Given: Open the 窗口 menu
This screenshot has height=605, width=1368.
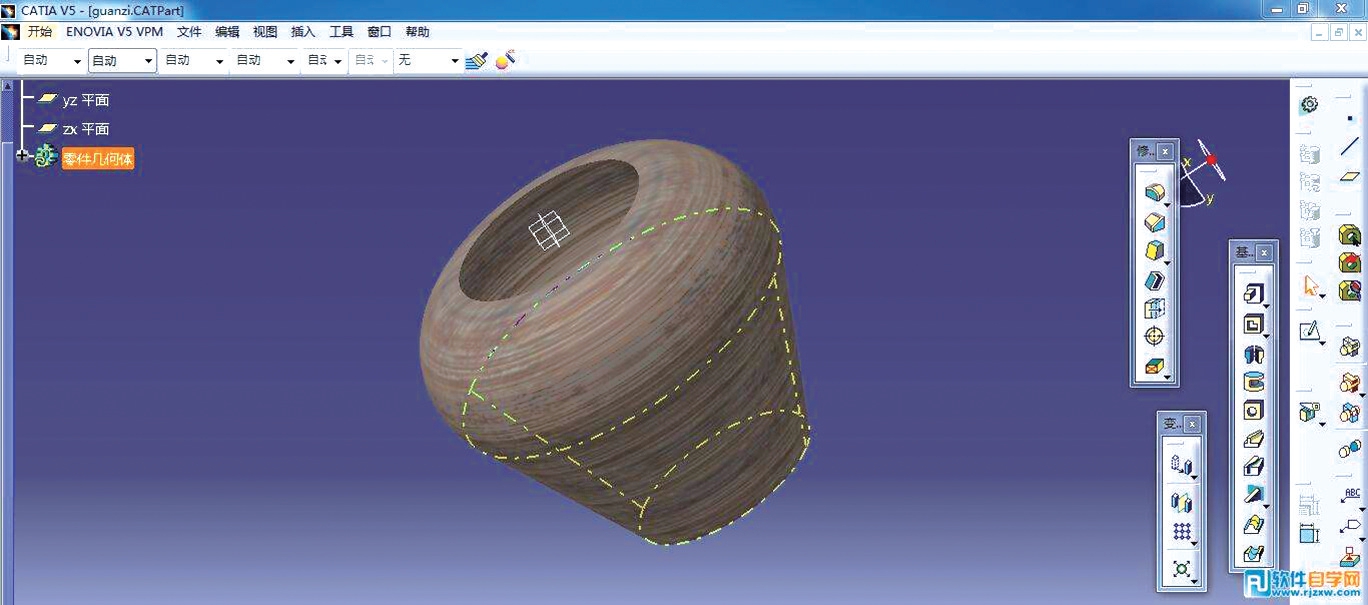Looking at the screenshot, I should pos(379,32).
